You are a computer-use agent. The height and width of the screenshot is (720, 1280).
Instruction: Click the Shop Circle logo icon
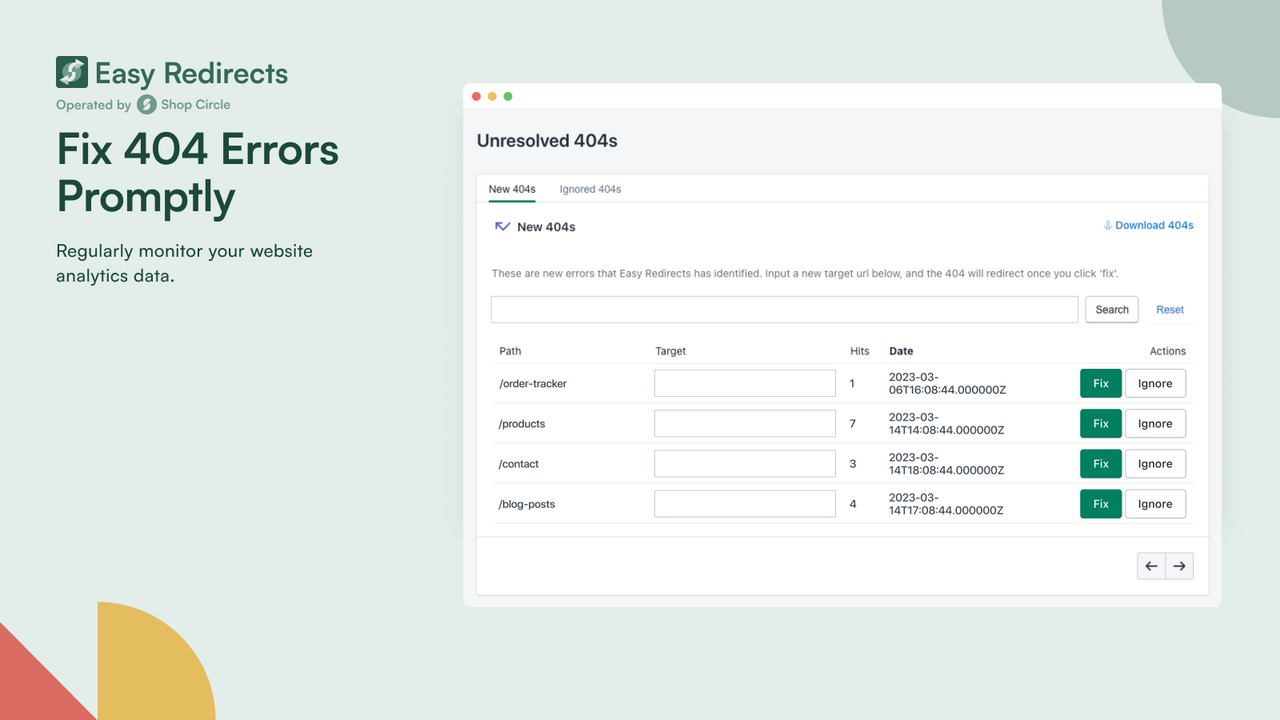[x=146, y=104]
